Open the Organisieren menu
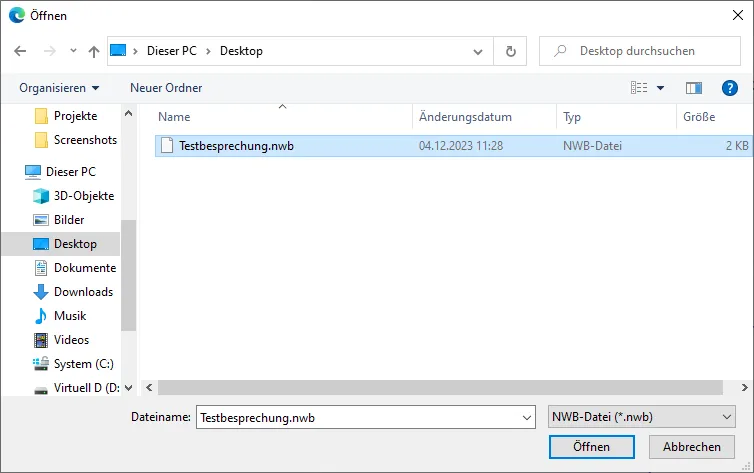This screenshot has height=473, width=754. (x=59, y=88)
